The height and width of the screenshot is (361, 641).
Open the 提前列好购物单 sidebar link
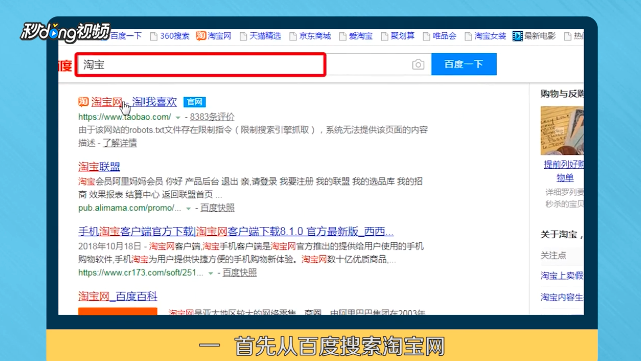[564, 171]
